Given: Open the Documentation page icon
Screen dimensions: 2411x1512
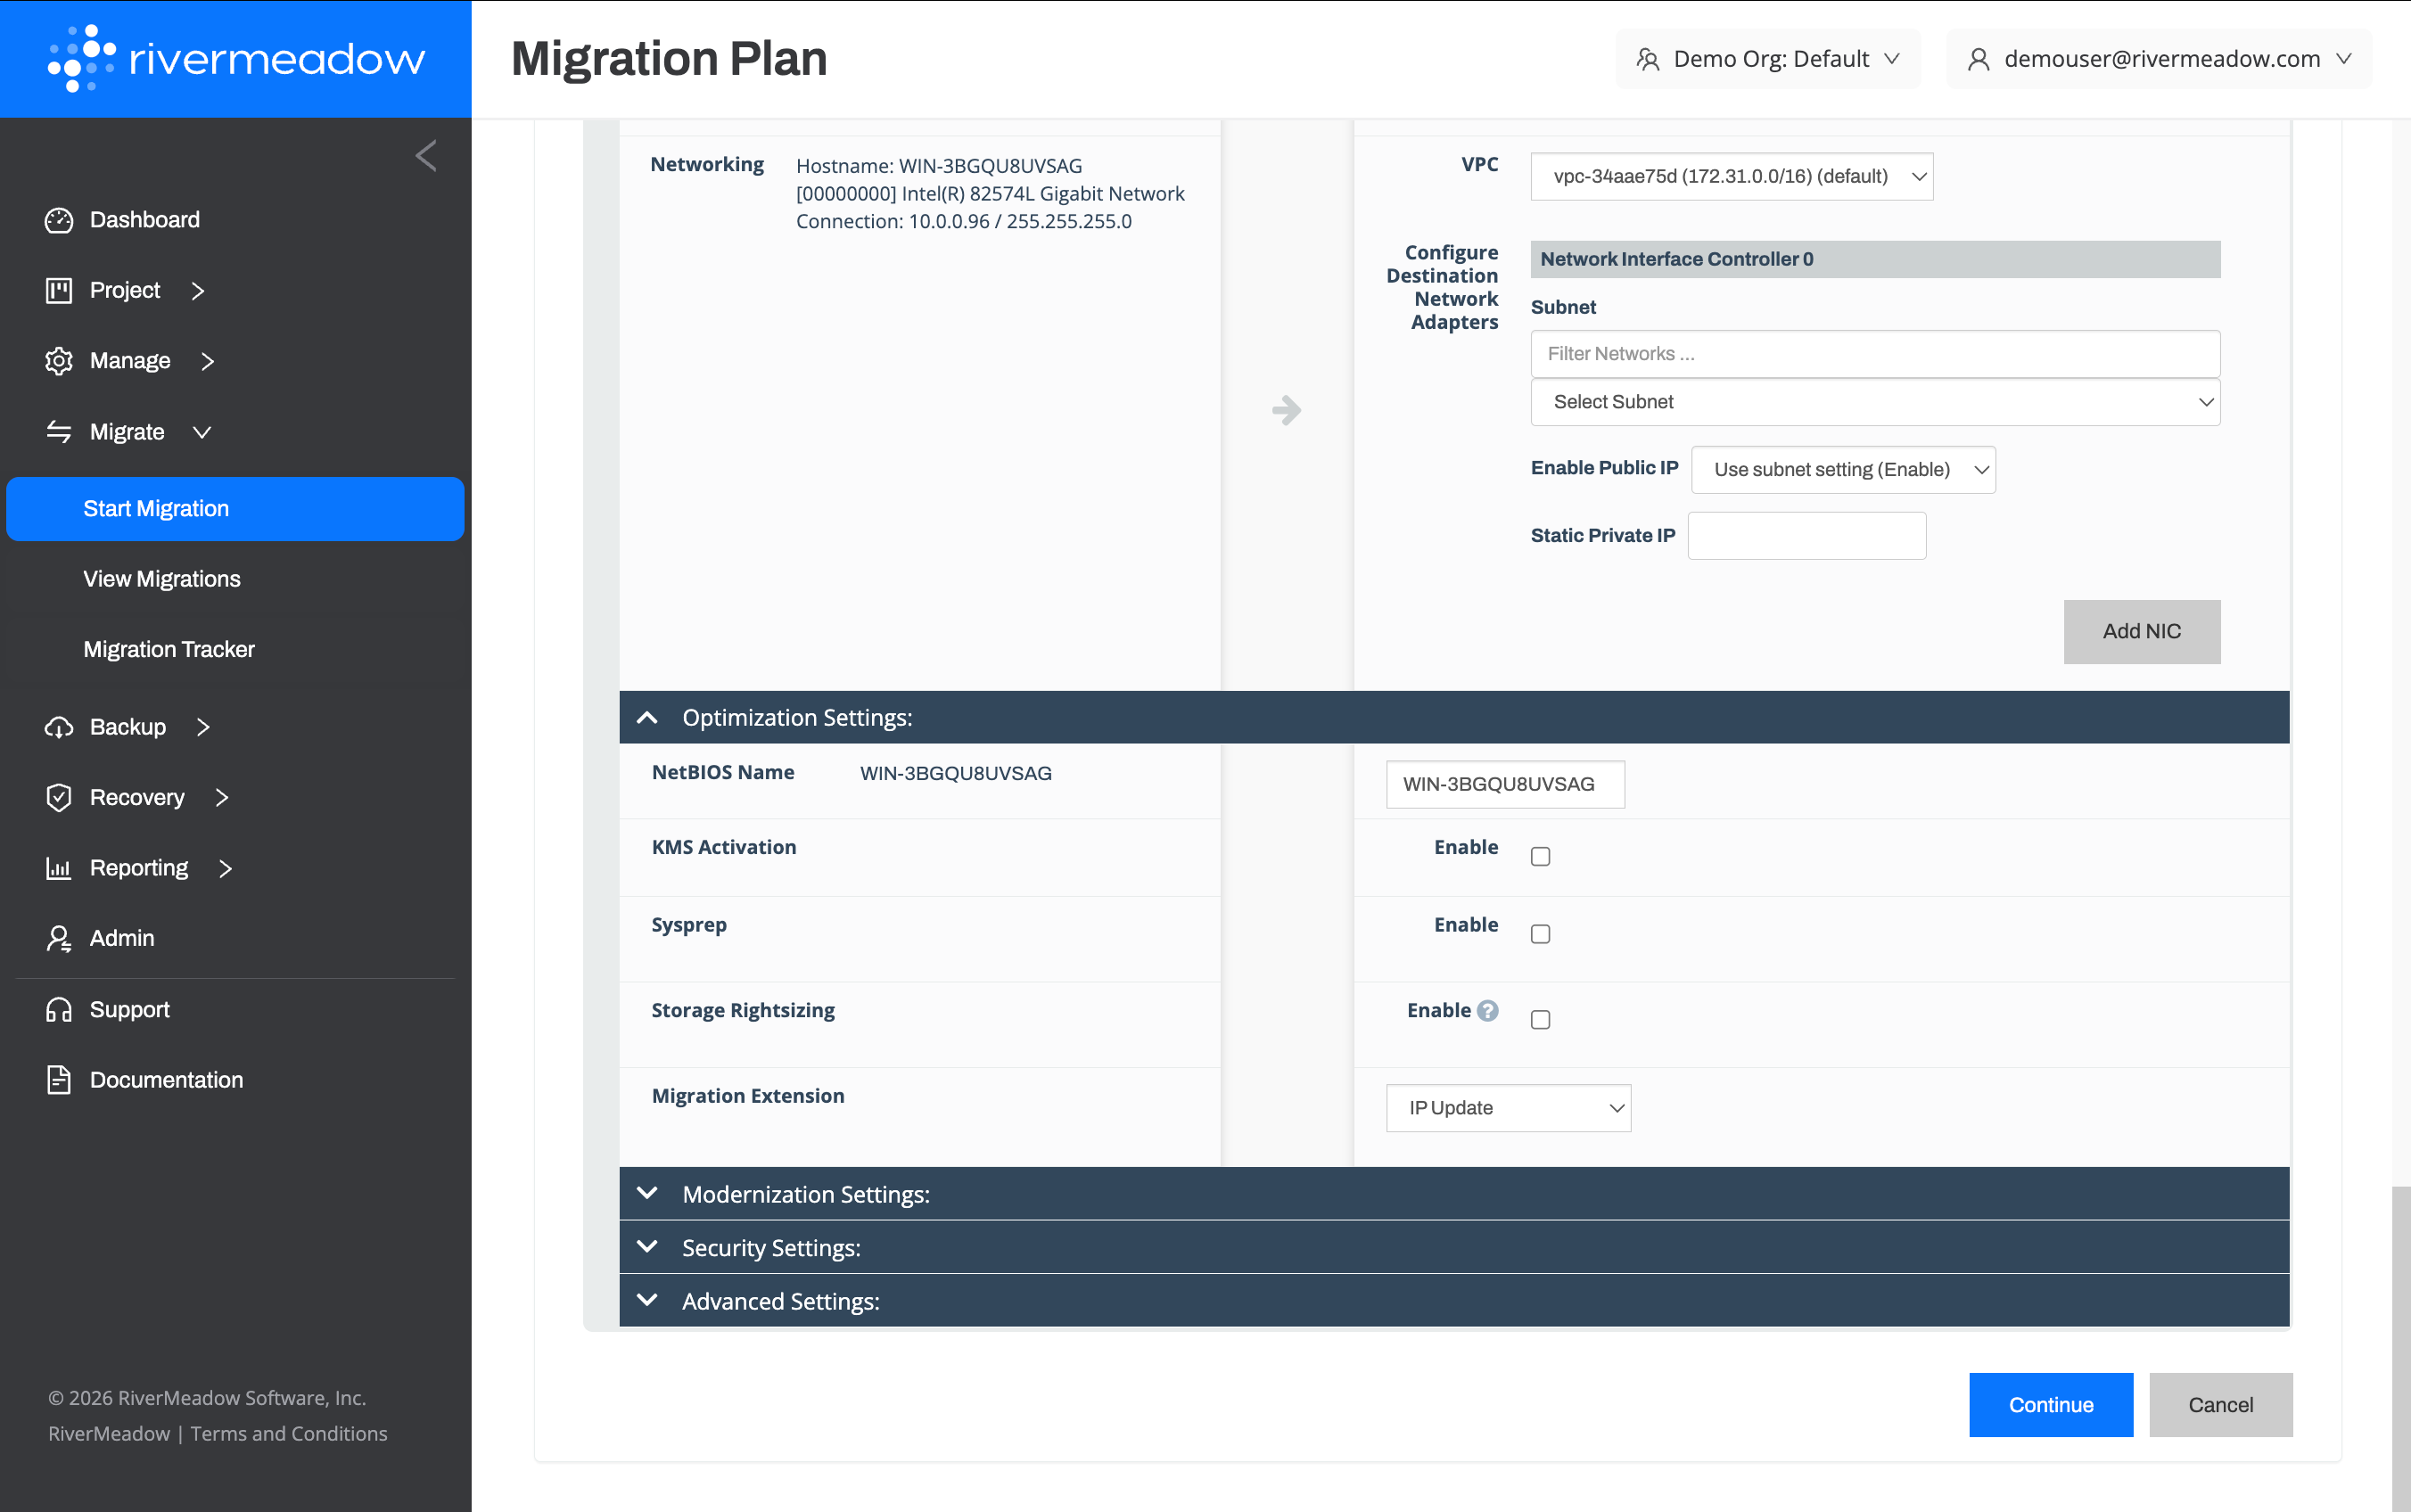Looking at the screenshot, I should pyautogui.click(x=59, y=1079).
